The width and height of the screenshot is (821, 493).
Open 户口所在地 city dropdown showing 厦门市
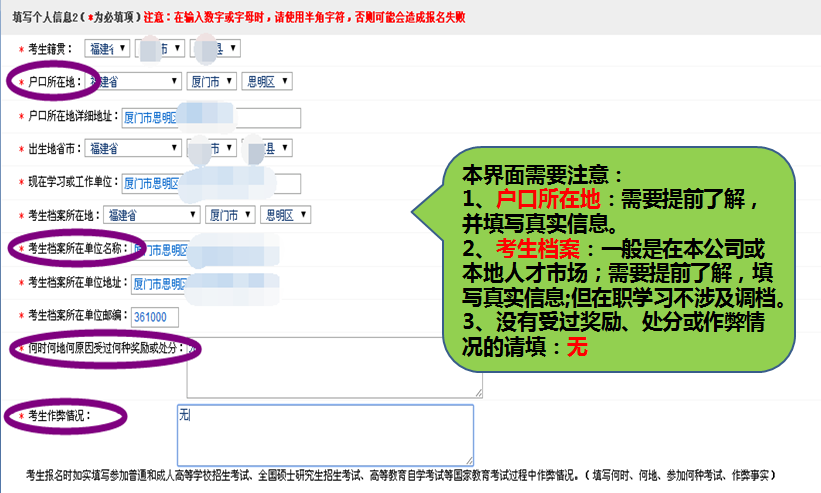coord(210,82)
